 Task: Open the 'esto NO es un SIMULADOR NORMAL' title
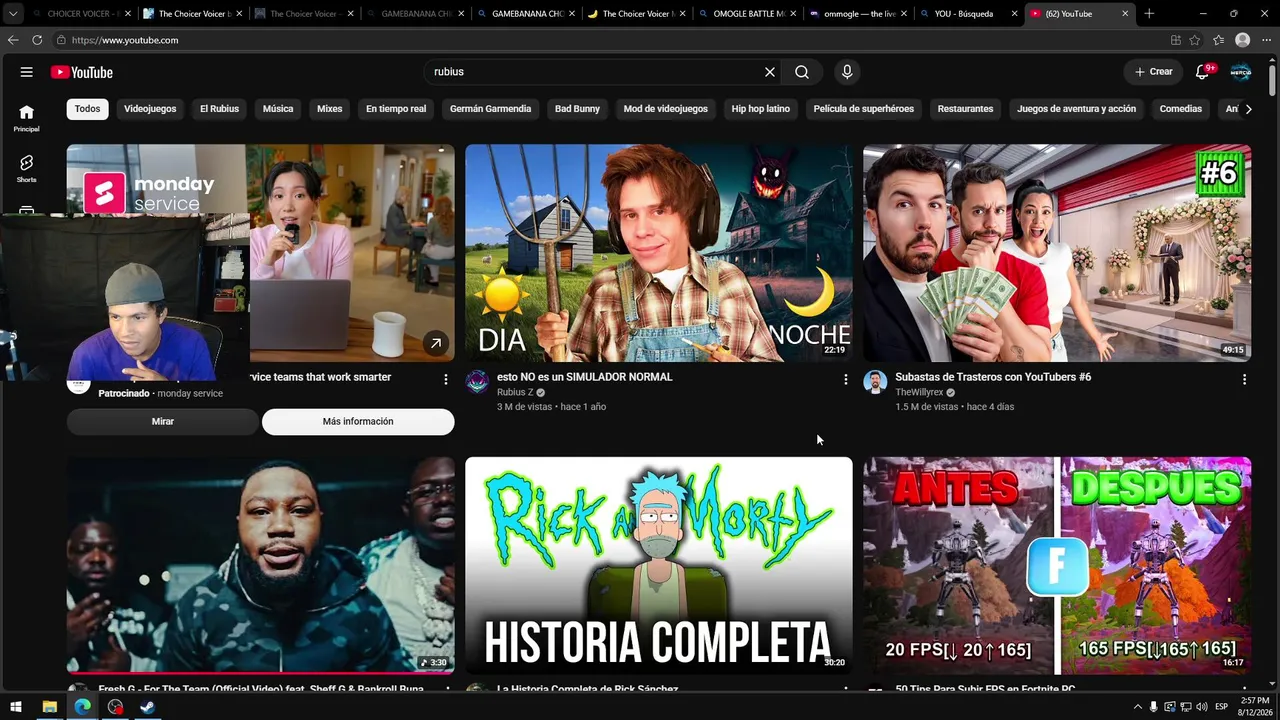point(585,377)
